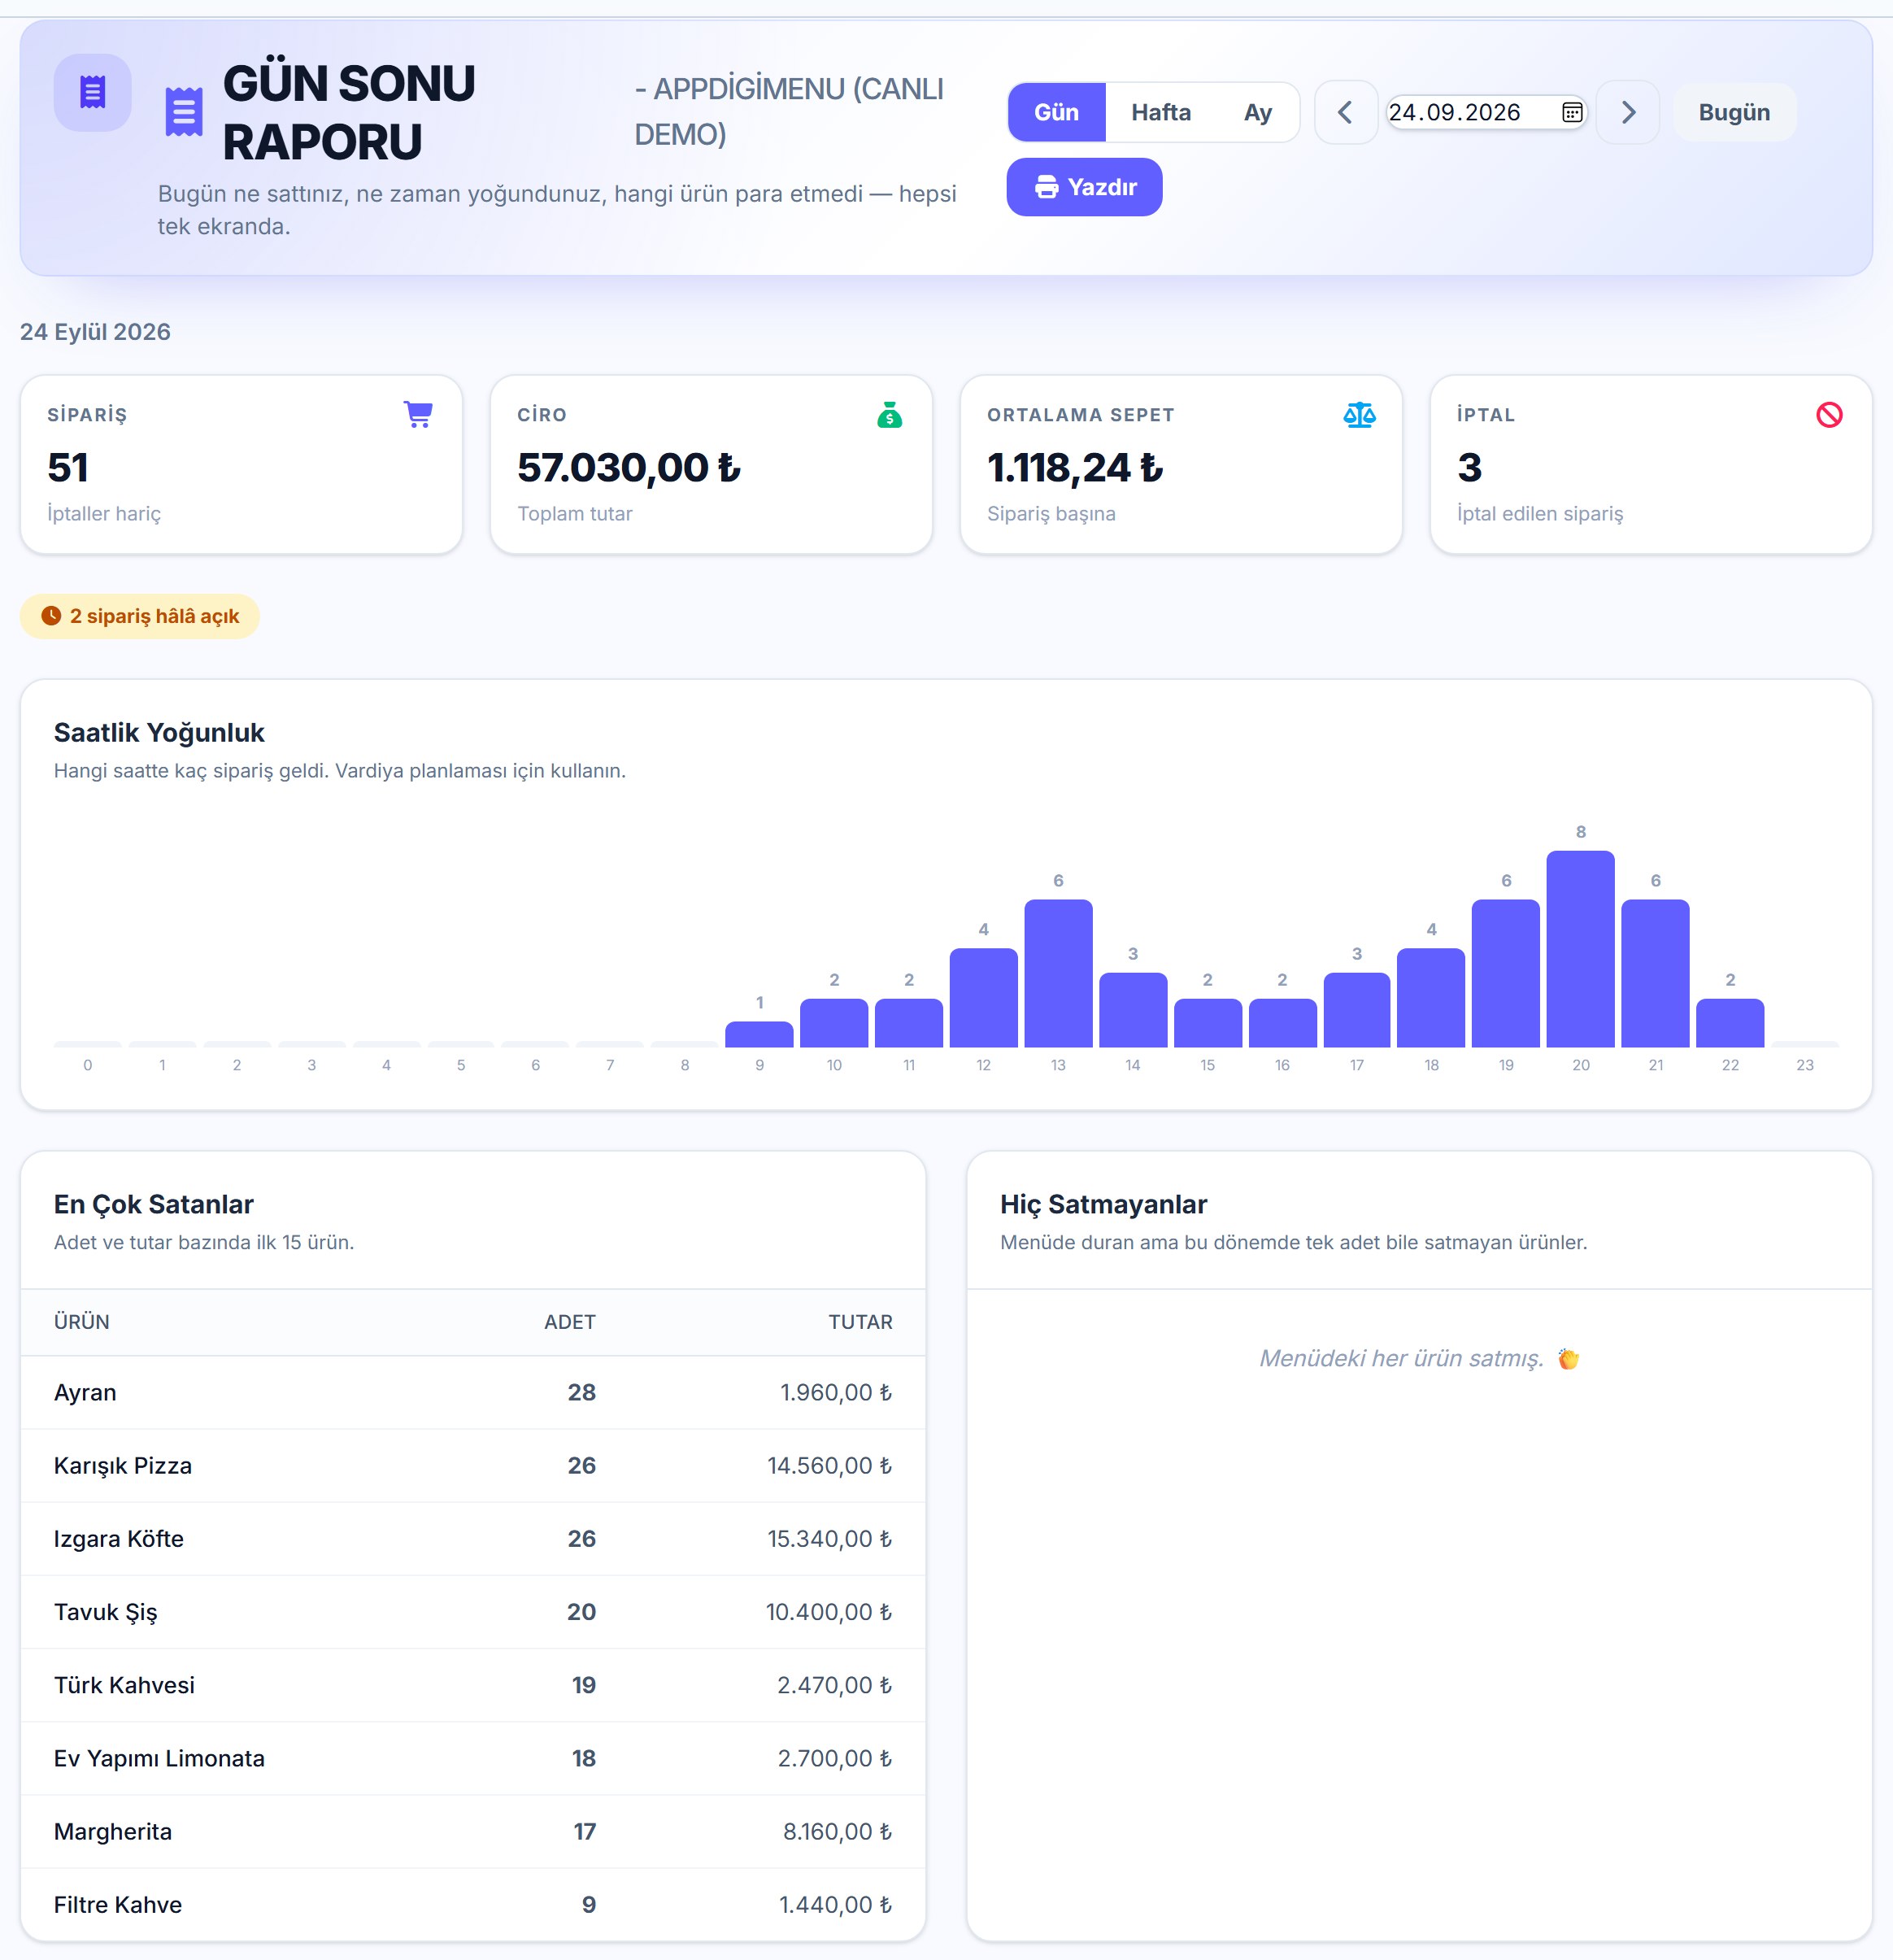Select the Ayran product row
The height and width of the screenshot is (1960, 1893).
(473, 1392)
